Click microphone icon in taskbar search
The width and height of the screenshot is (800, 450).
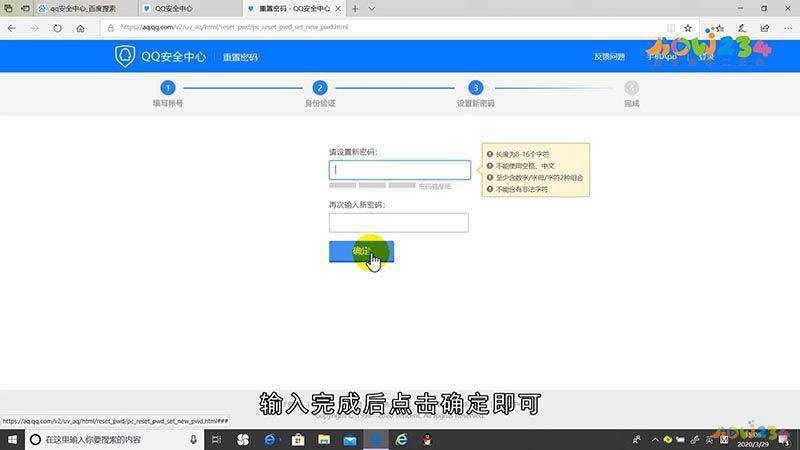[193, 439]
